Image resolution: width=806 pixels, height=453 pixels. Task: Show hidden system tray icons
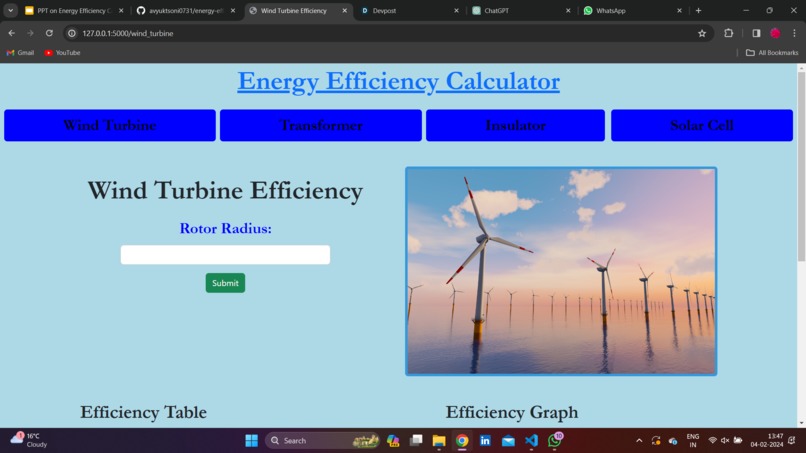pyautogui.click(x=639, y=441)
